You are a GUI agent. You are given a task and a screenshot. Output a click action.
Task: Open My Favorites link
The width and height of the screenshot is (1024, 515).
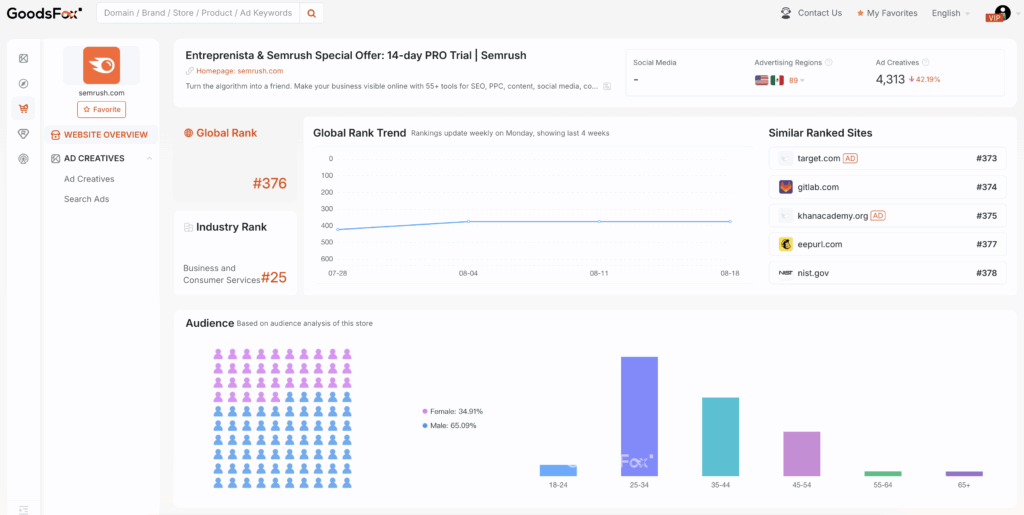[x=892, y=13]
